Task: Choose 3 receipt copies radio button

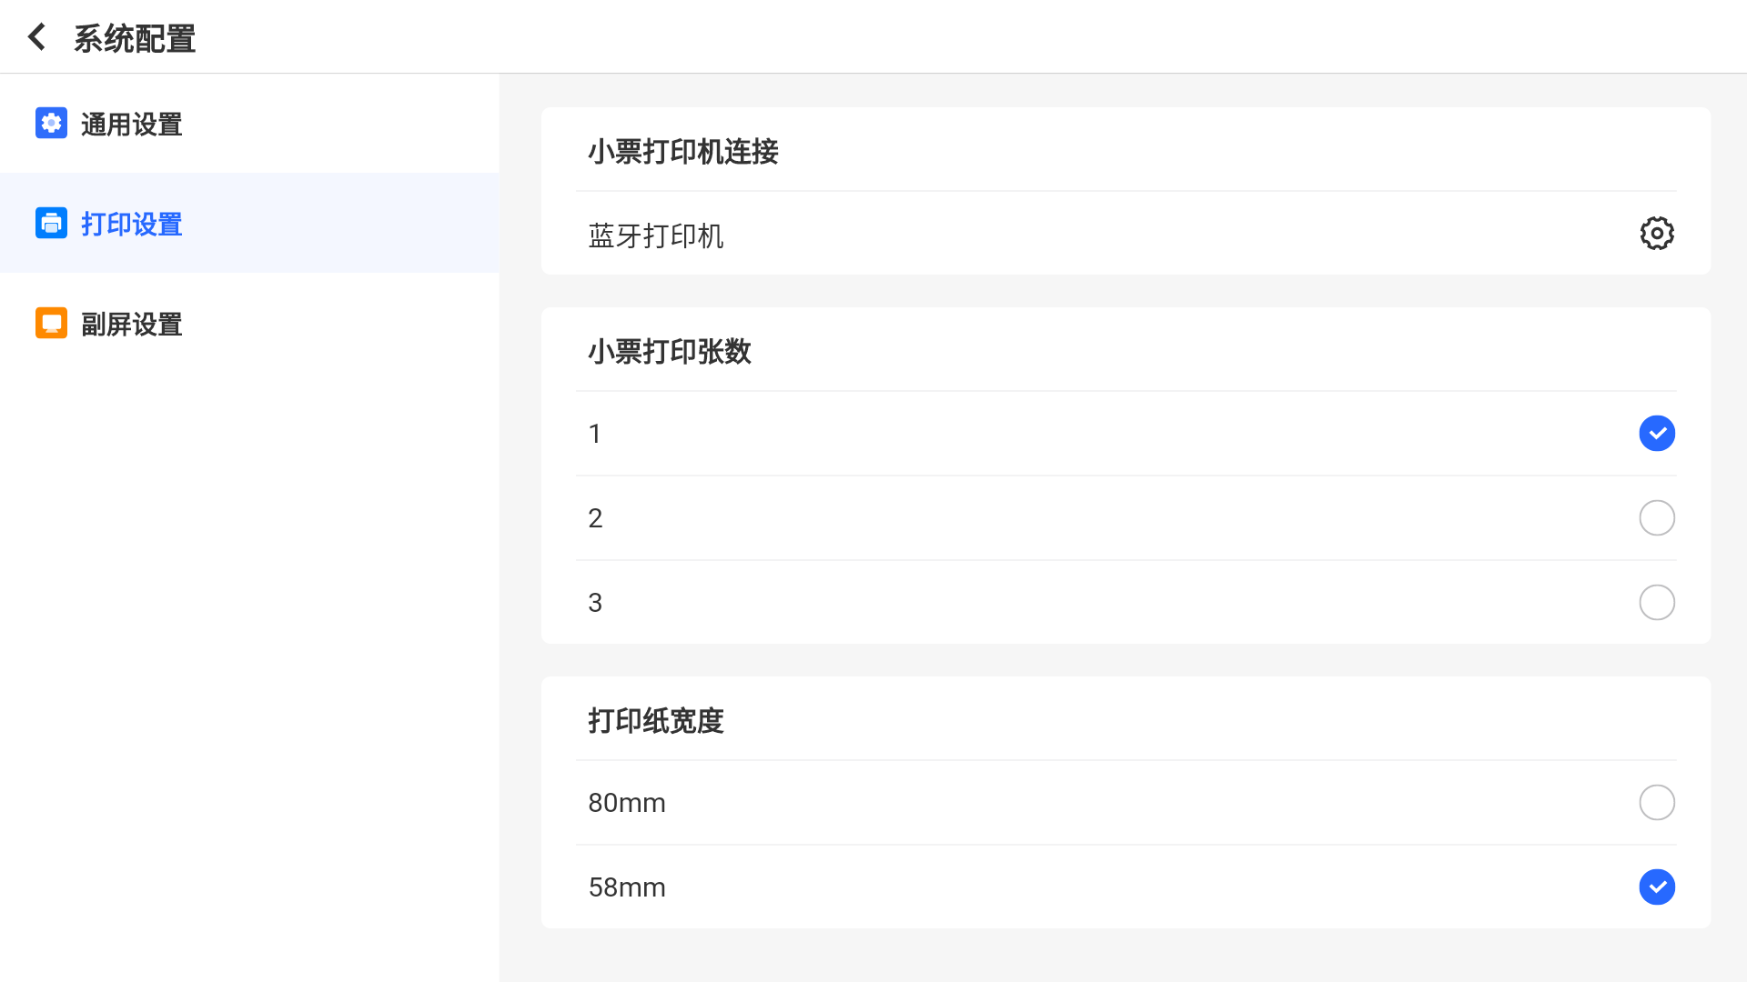Action: coord(1656,602)
